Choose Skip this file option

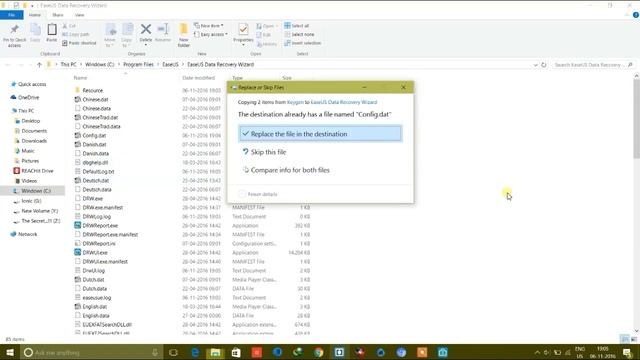[x=264, y=152]
